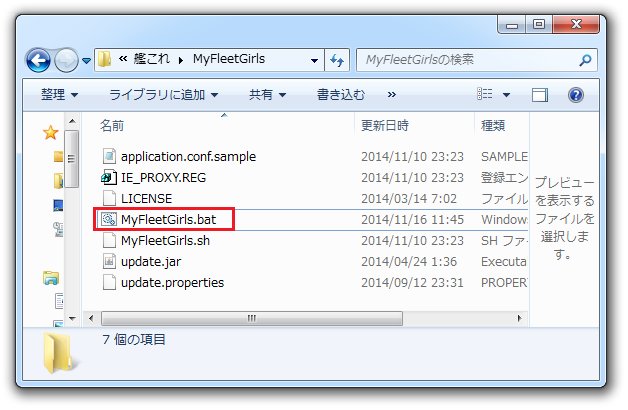Screen dimensions: 628x410
Task: Click the search magnifier icon
Action: coord(584,60)
